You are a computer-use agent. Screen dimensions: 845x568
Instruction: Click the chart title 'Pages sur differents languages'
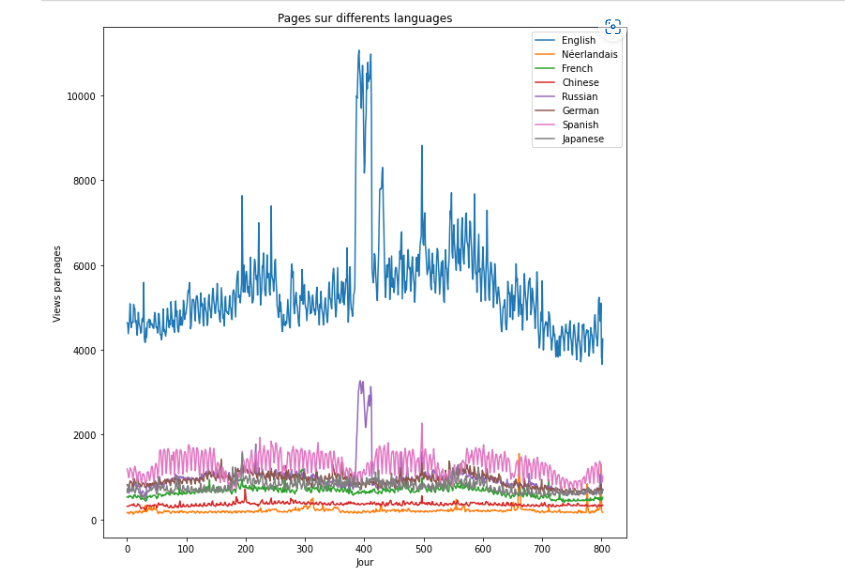tap(365, 18)
